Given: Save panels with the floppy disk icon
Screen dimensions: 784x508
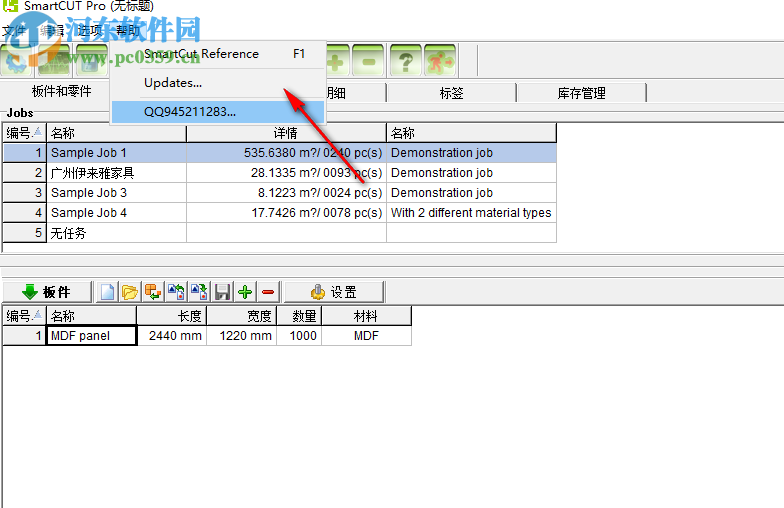Looking at the screenshot, I should tap(222, 292).
